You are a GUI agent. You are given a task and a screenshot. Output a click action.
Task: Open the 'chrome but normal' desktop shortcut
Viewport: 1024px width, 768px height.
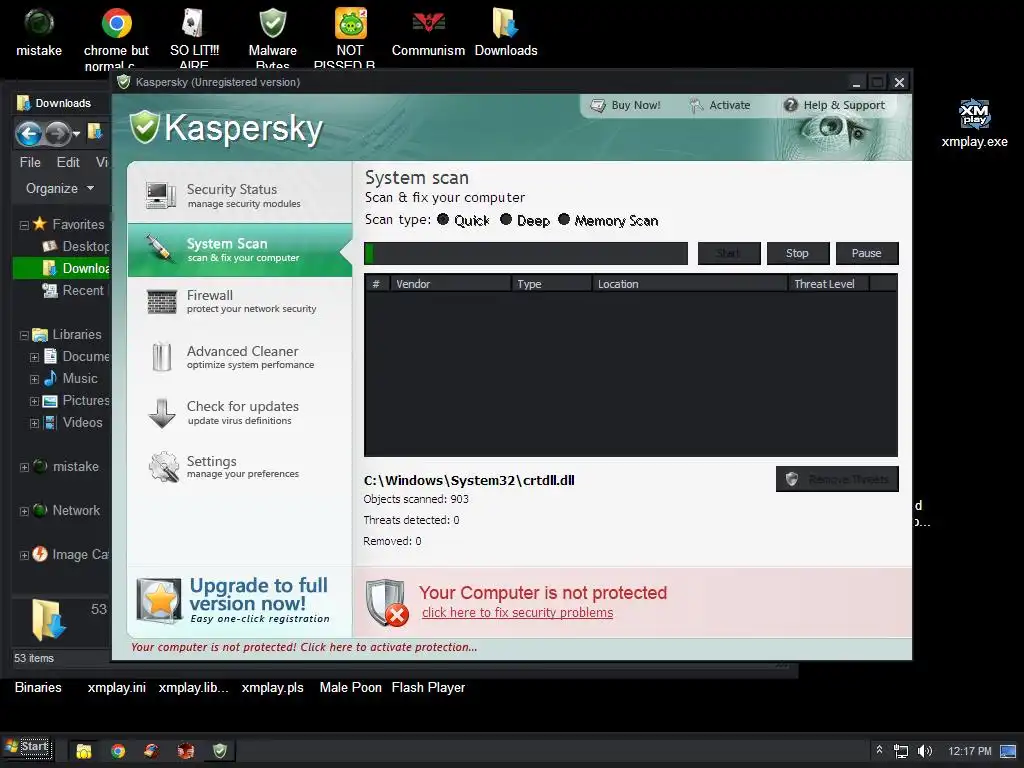pyautogui.click(x=116, y=24)
